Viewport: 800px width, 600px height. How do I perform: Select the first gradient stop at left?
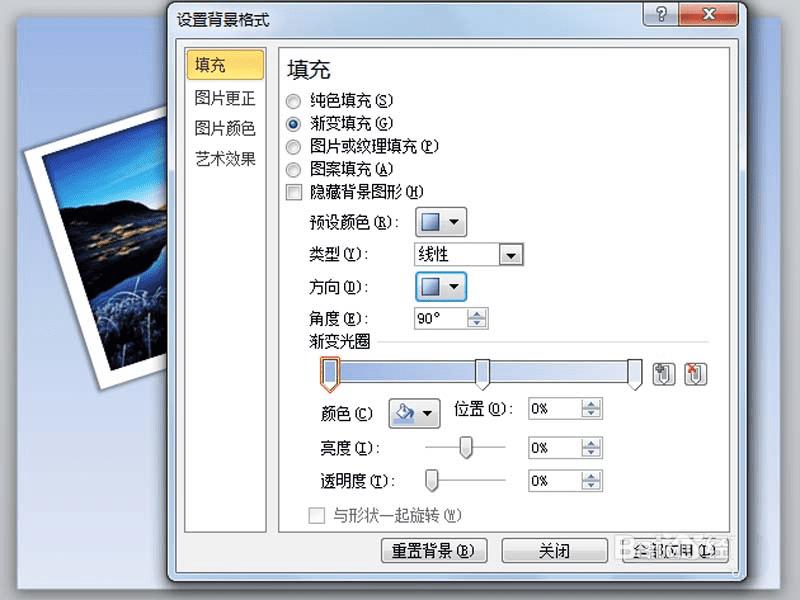330,374
